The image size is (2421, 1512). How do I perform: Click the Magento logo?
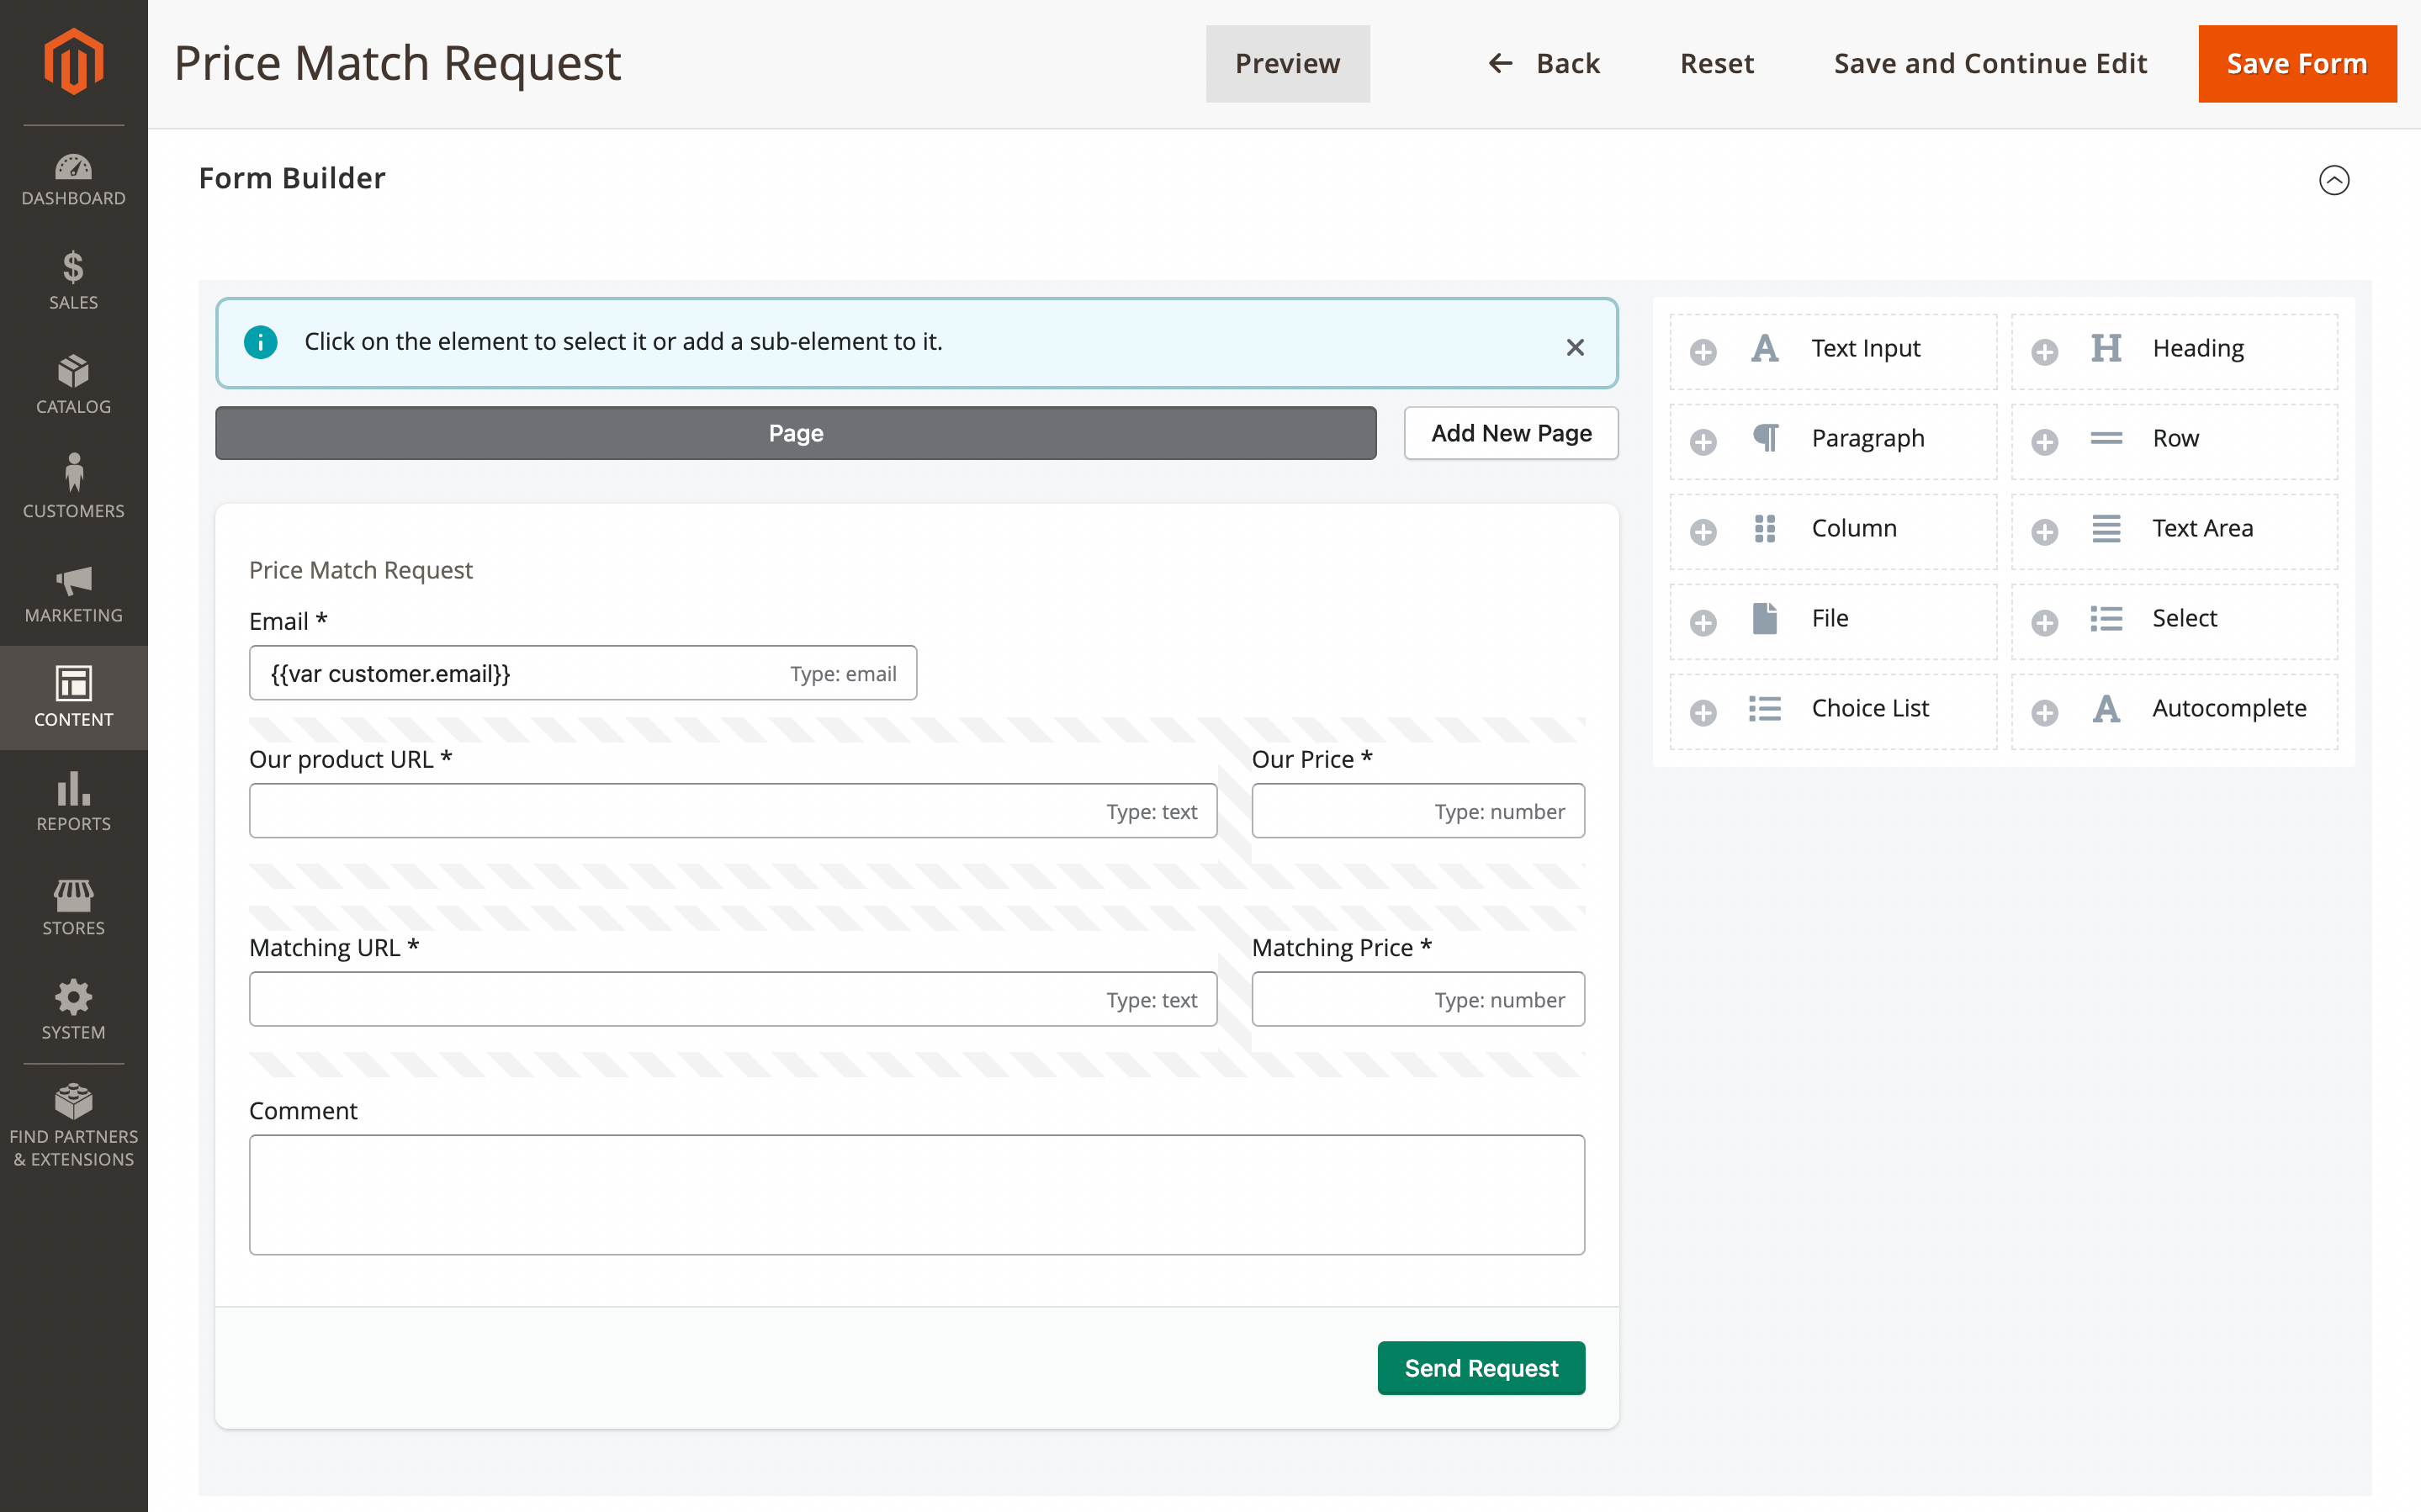(73, 62)
